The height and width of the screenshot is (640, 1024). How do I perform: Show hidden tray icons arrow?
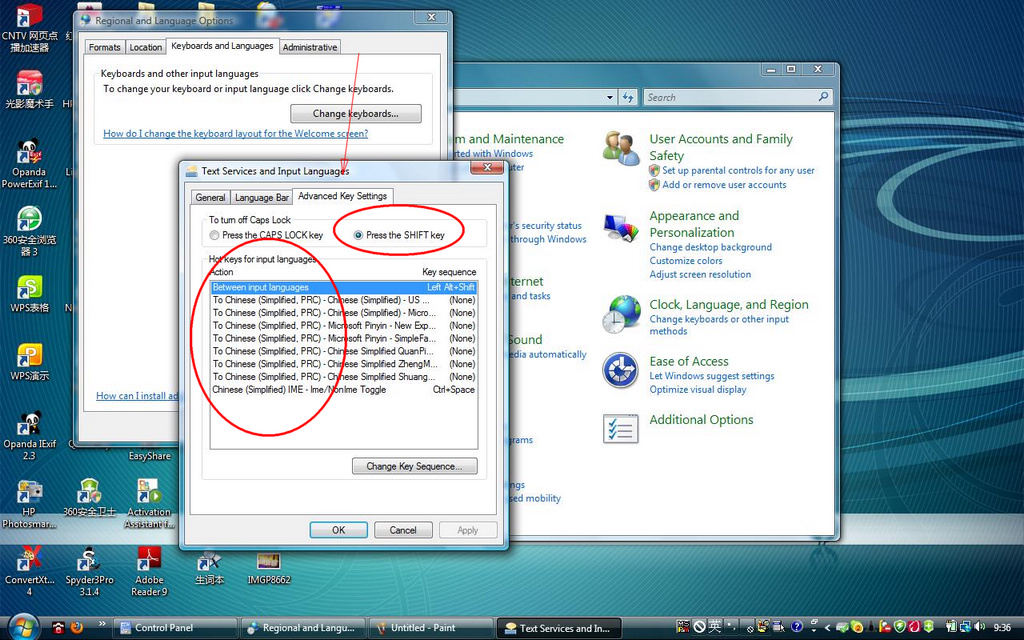pyautogui.click(x=827, y=628)
